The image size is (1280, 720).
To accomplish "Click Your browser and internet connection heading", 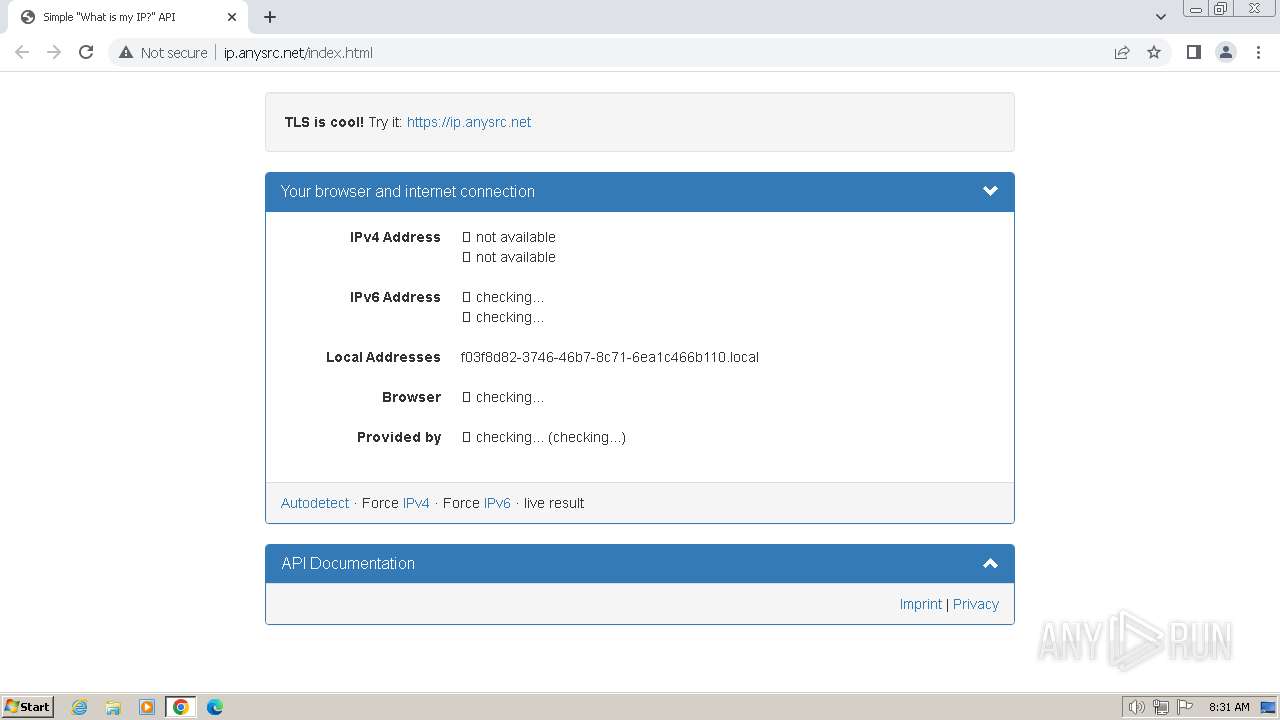I will tap(408, 191).
